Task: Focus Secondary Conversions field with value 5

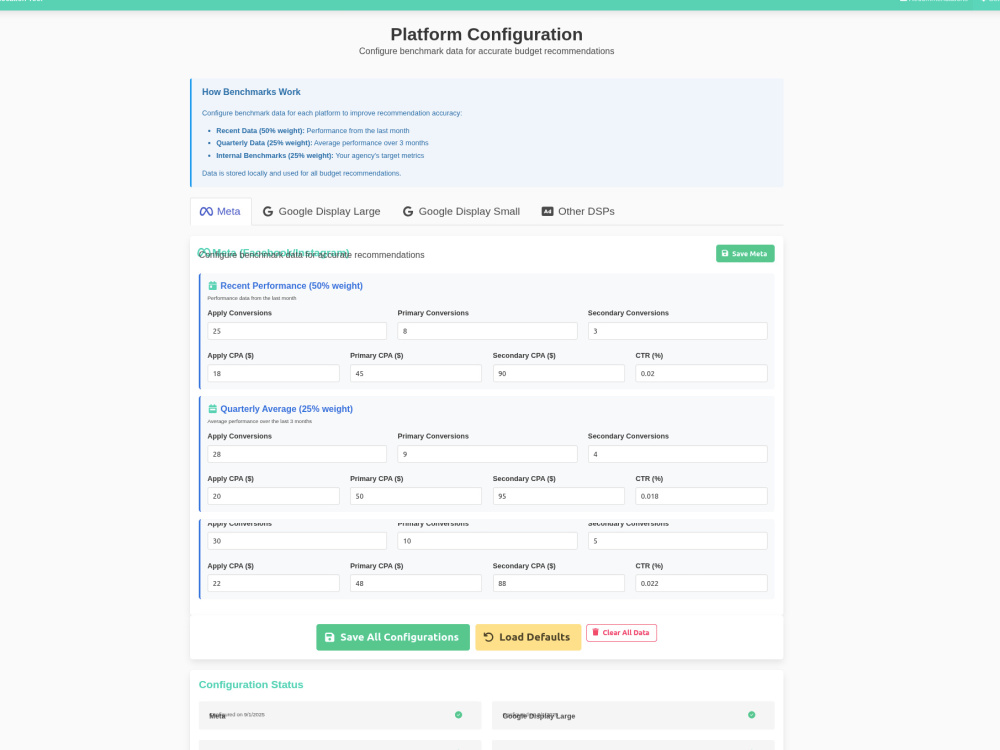Action: click(x=677, y=541)
